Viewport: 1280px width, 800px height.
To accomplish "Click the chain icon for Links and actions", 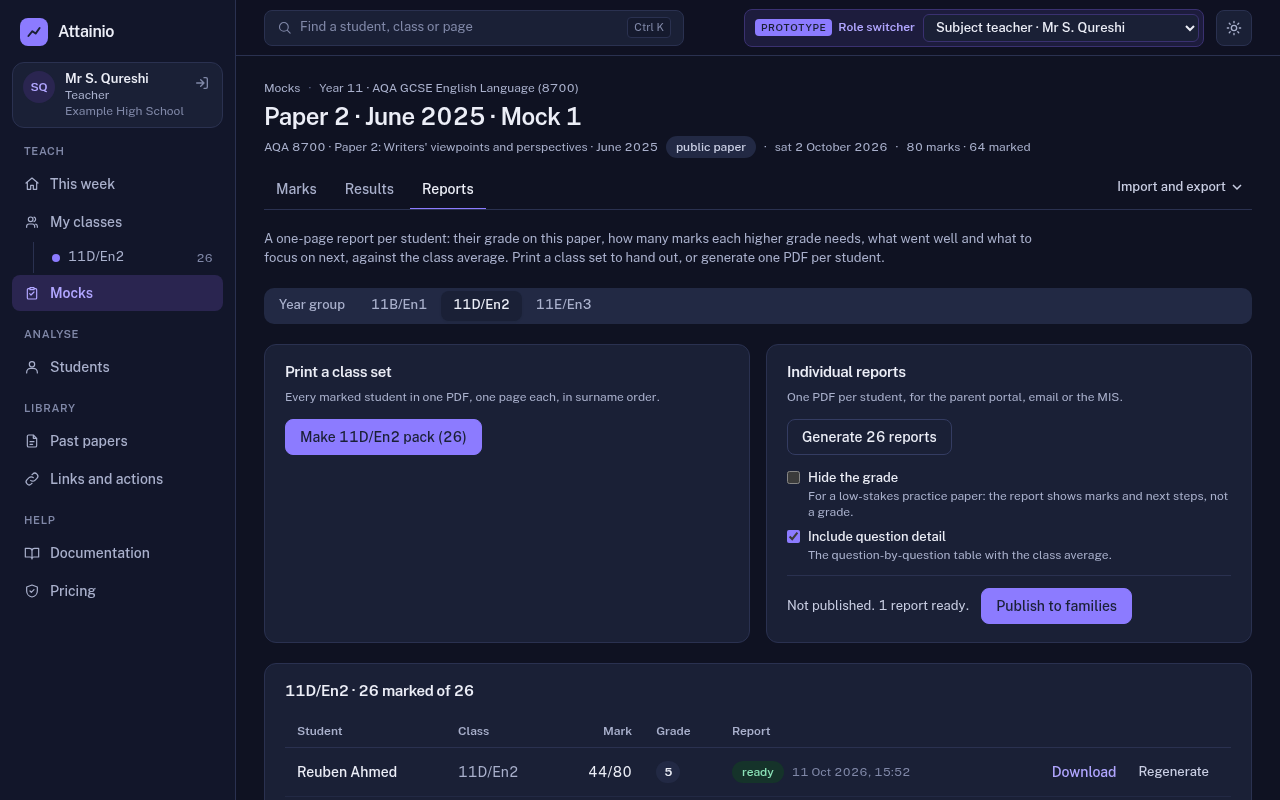I will coord(32,479).
